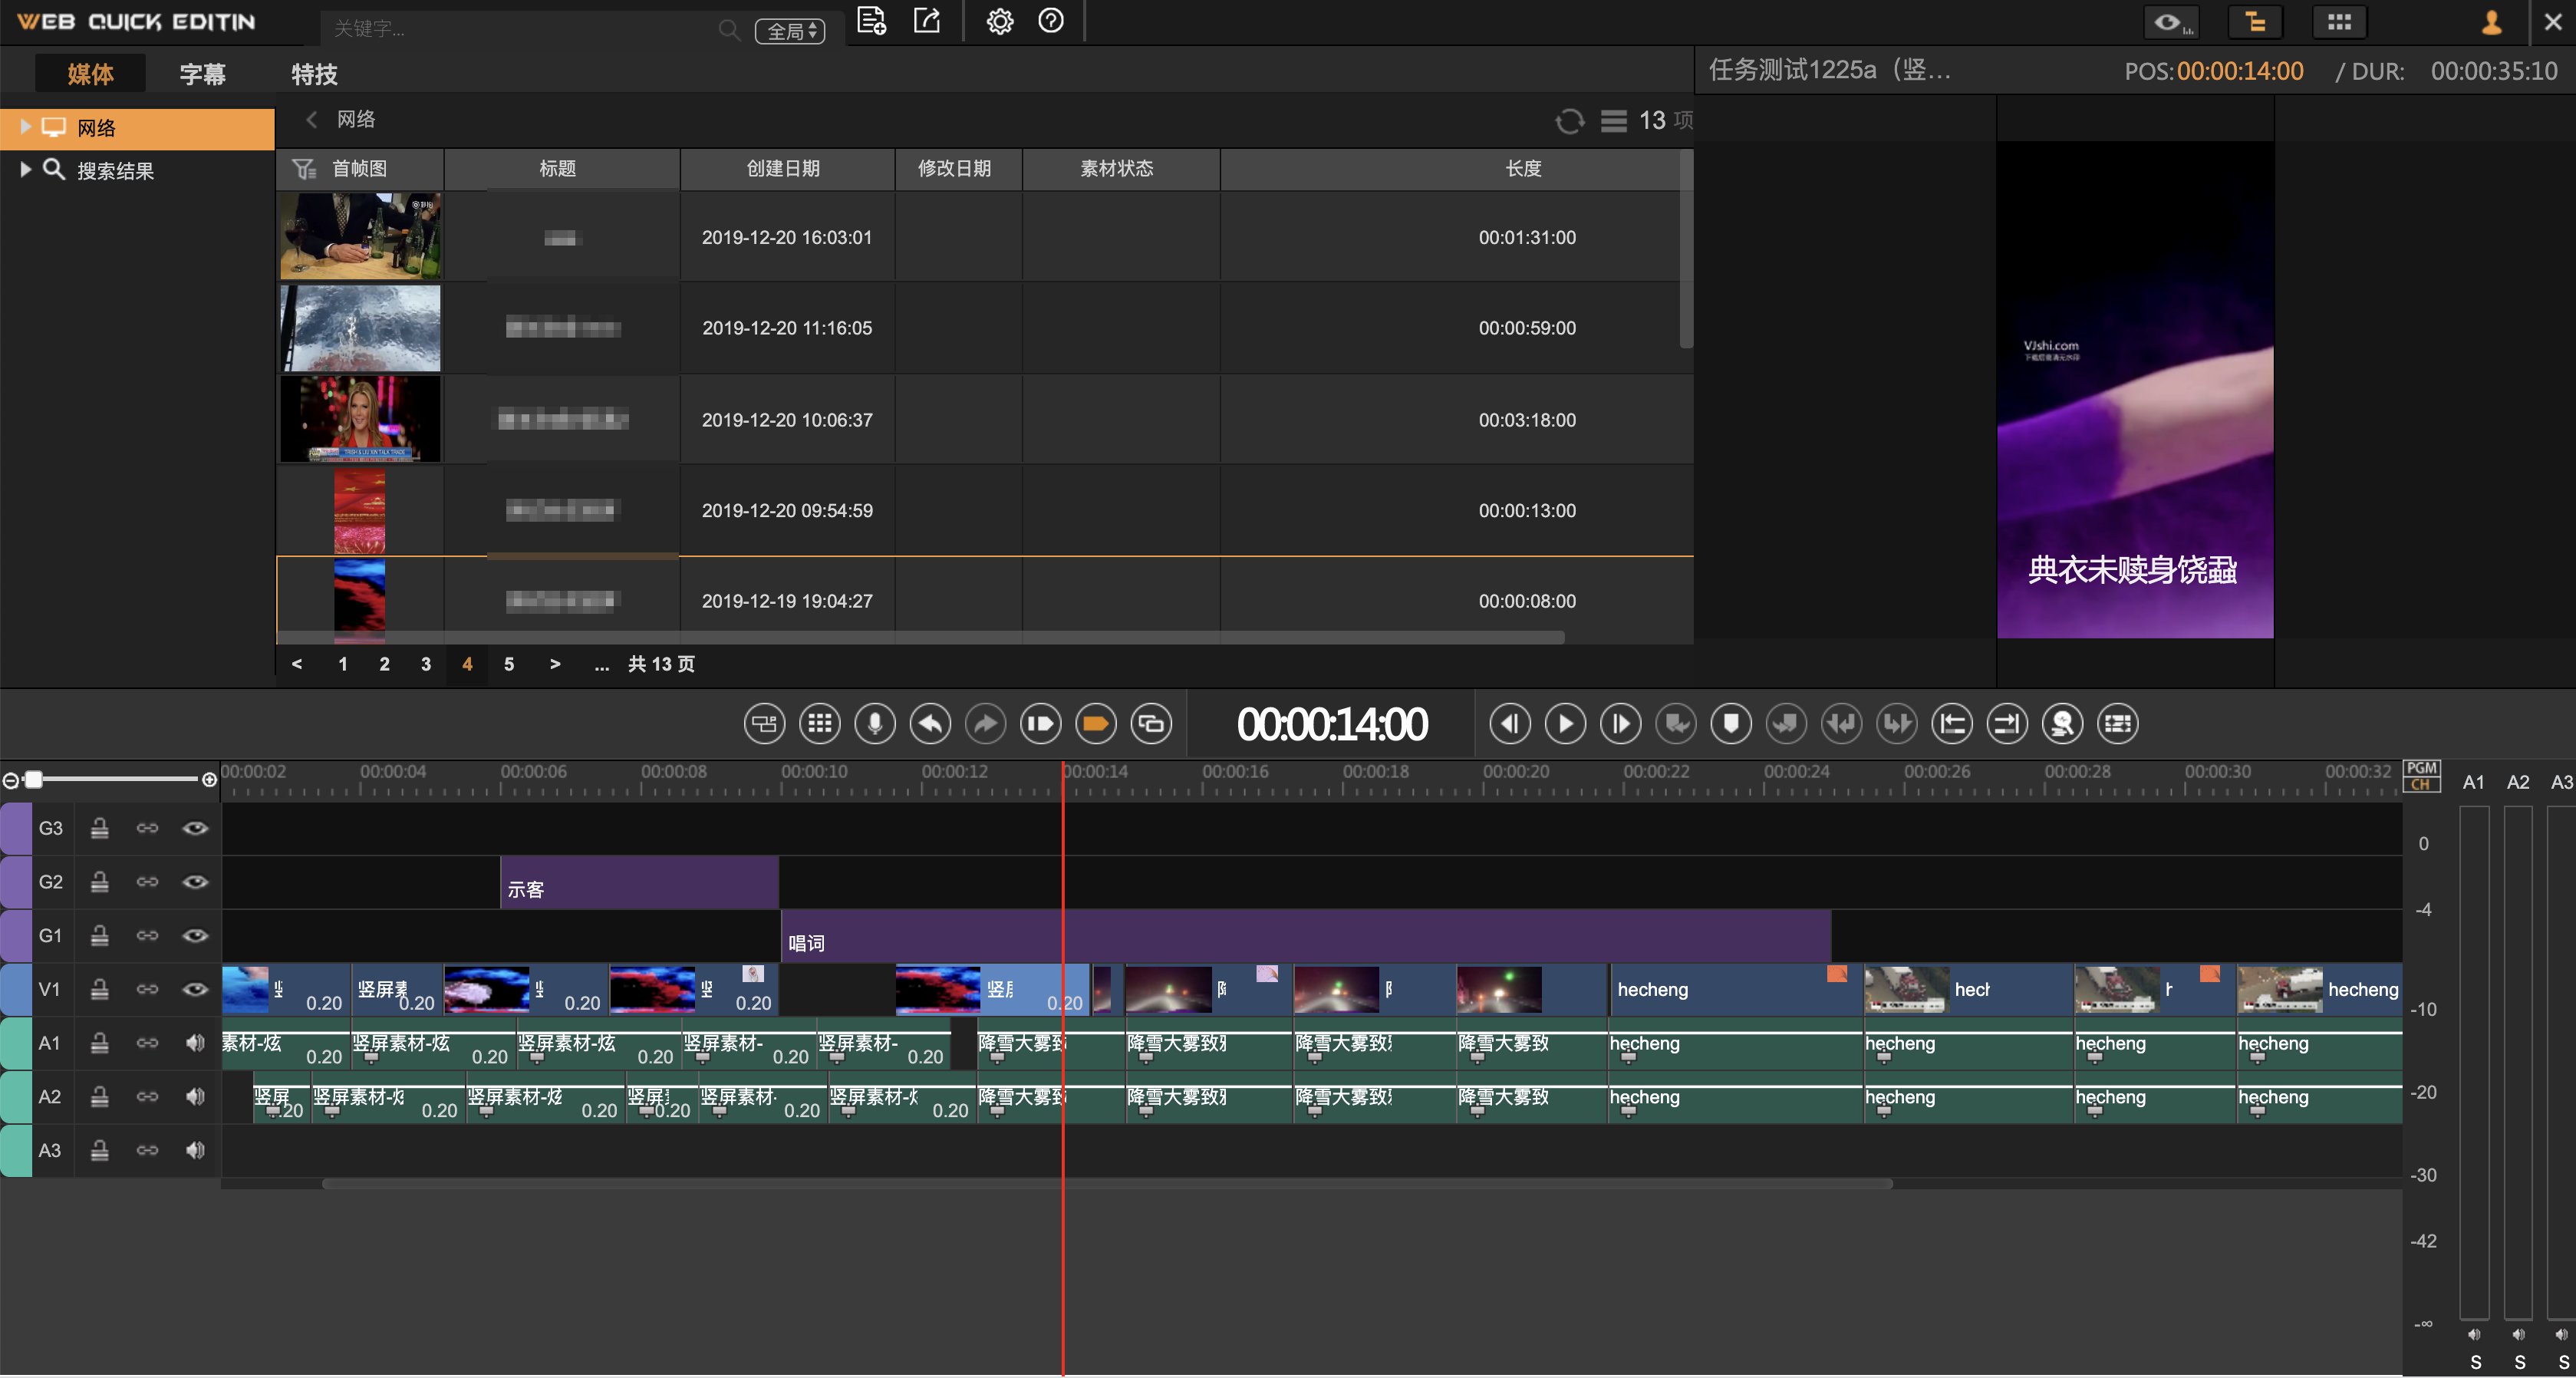The height and width of the screenshot is (1378, 2576).
Task: Switch to the 字幕 tab
Action: [x=202, y=74]
